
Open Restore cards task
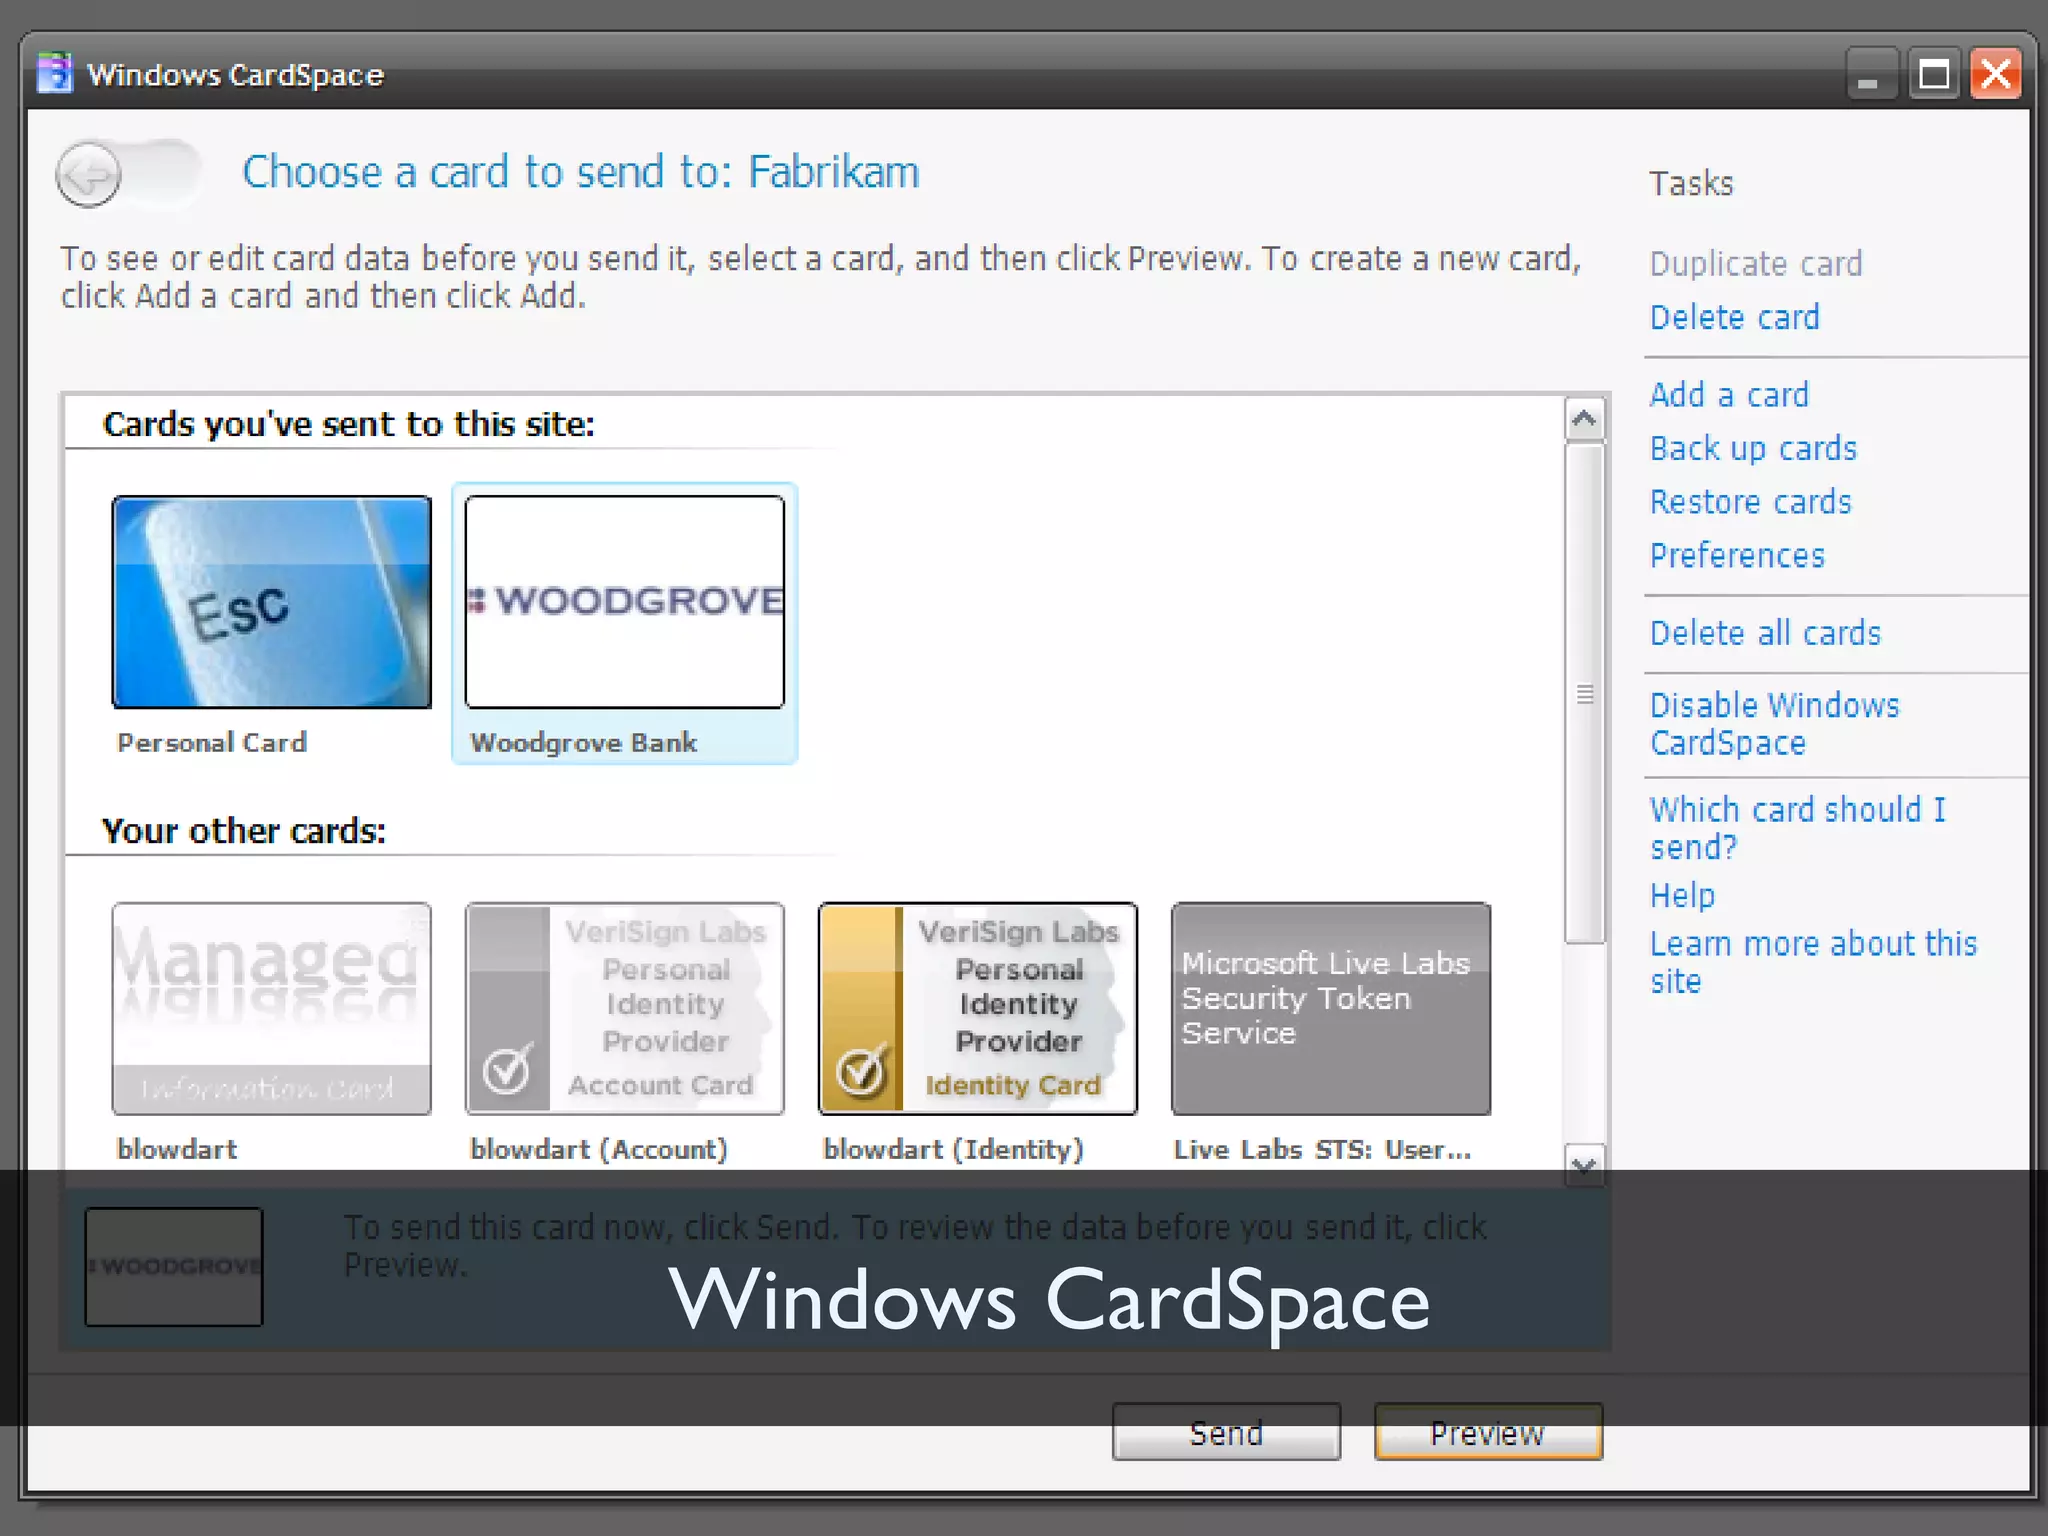1750,502
